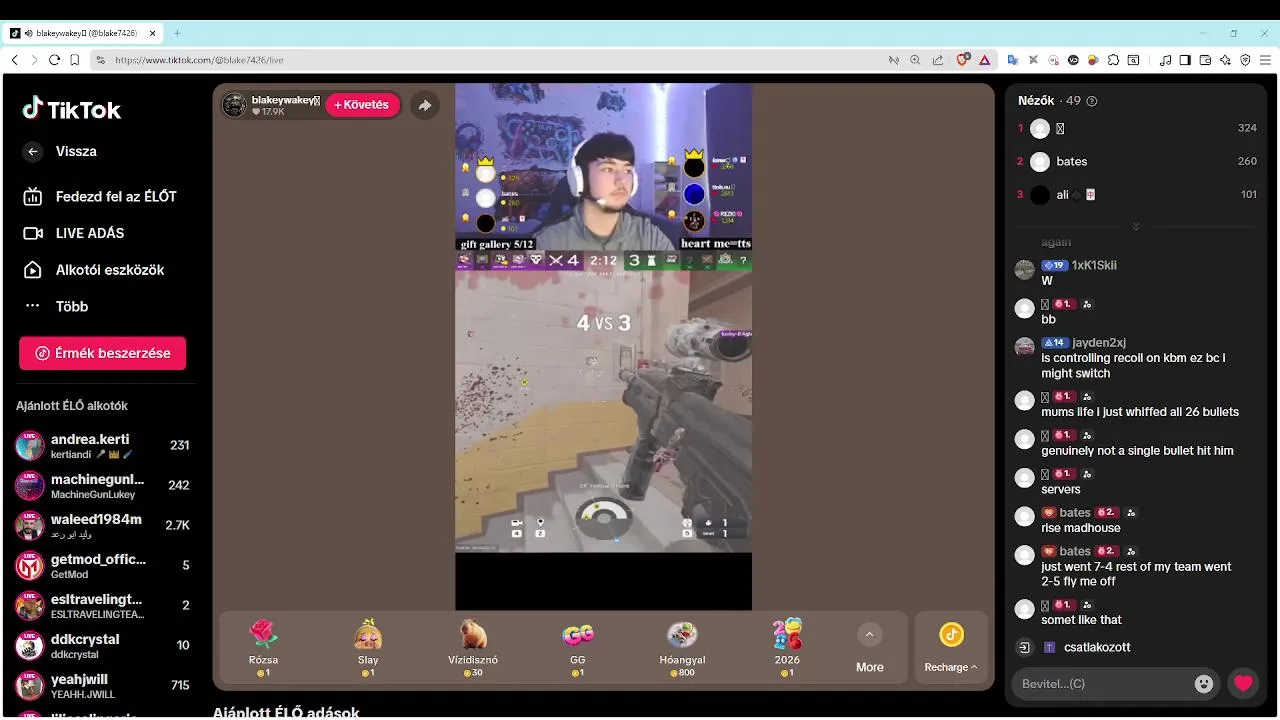Send the GG gift

point(578,648)
